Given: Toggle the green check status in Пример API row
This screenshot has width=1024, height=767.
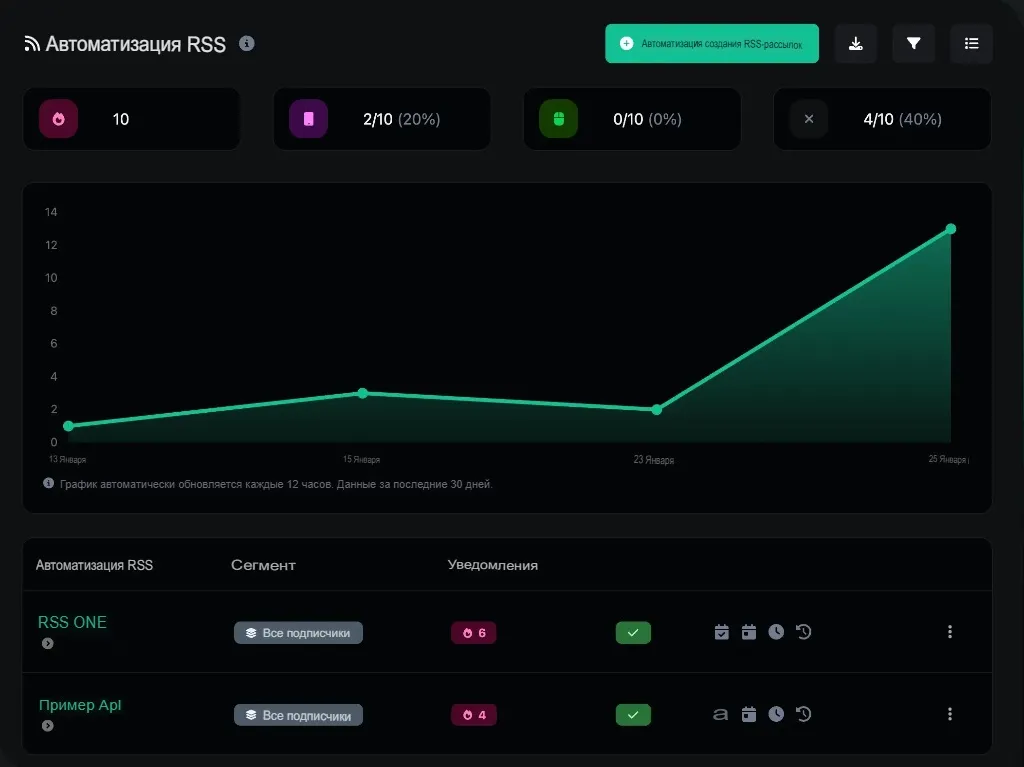Looking at the screenshot, I should (x=633, y=715).
